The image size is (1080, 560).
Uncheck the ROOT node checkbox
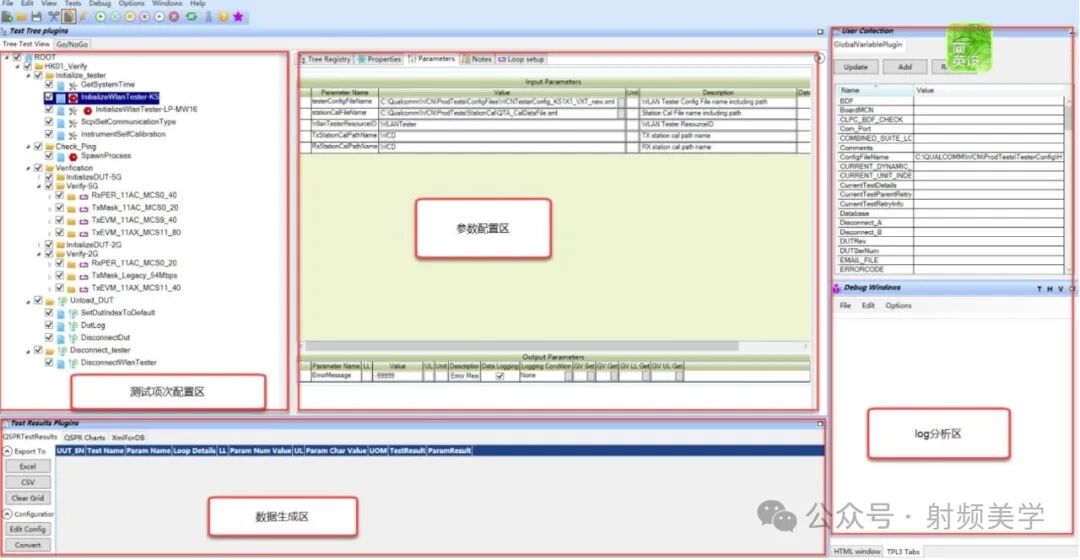pyautogui.click(x=17, y=58)
